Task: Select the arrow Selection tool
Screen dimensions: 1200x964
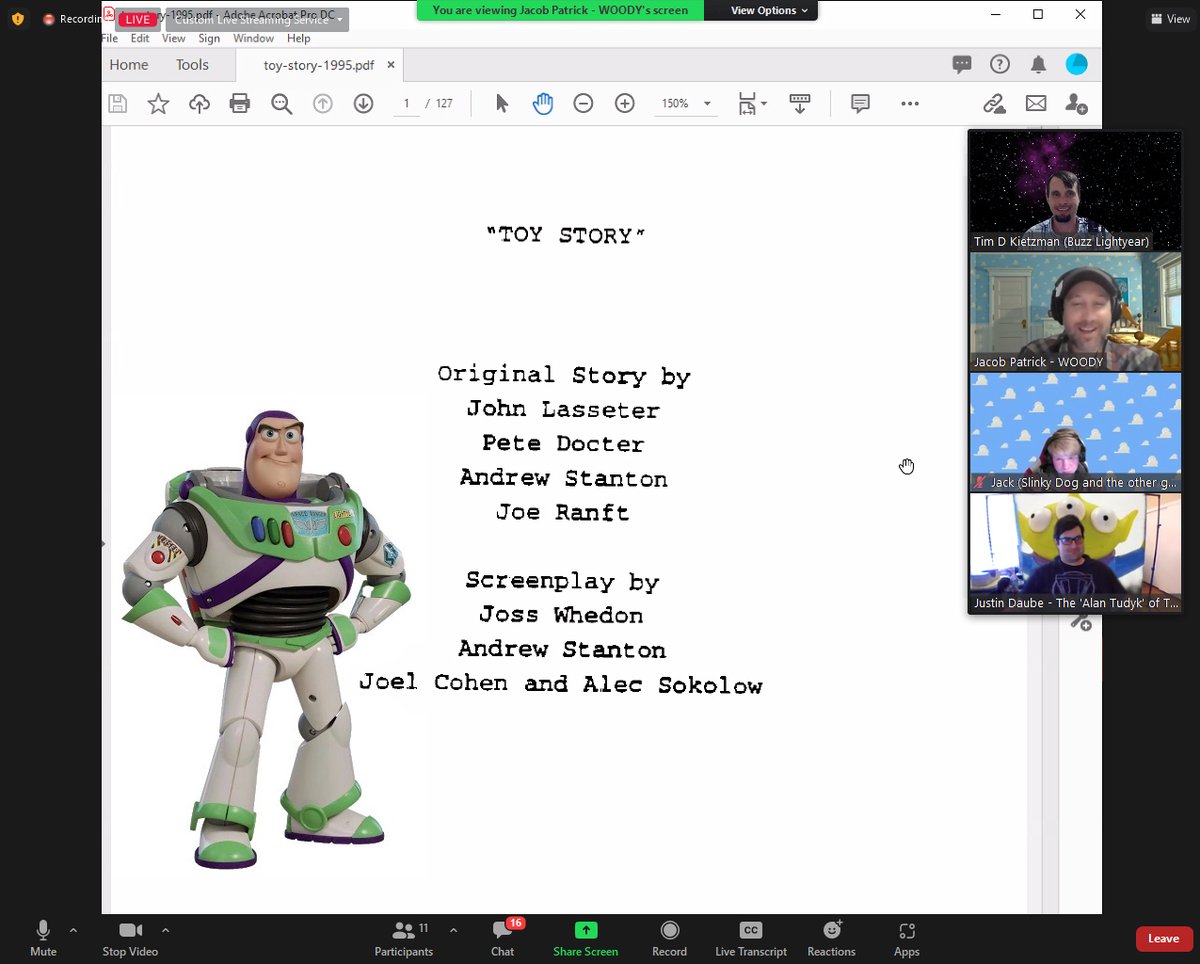Action: (x=502, y=103)
